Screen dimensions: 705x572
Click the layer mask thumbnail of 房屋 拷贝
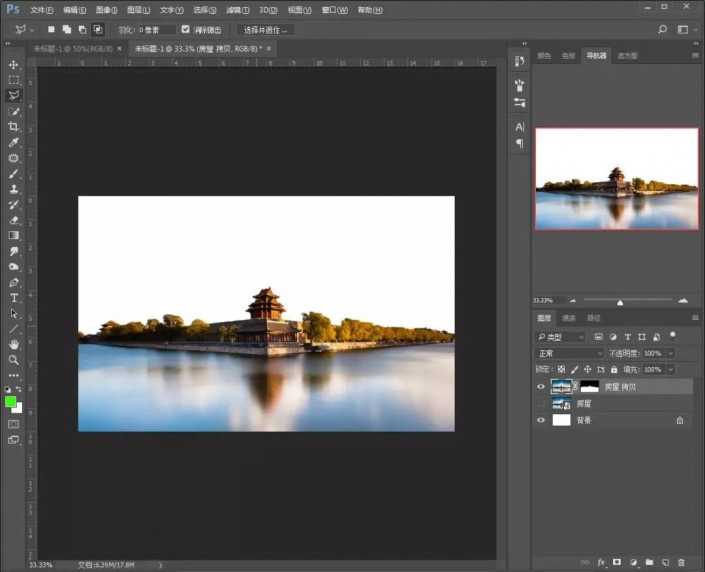591,386
